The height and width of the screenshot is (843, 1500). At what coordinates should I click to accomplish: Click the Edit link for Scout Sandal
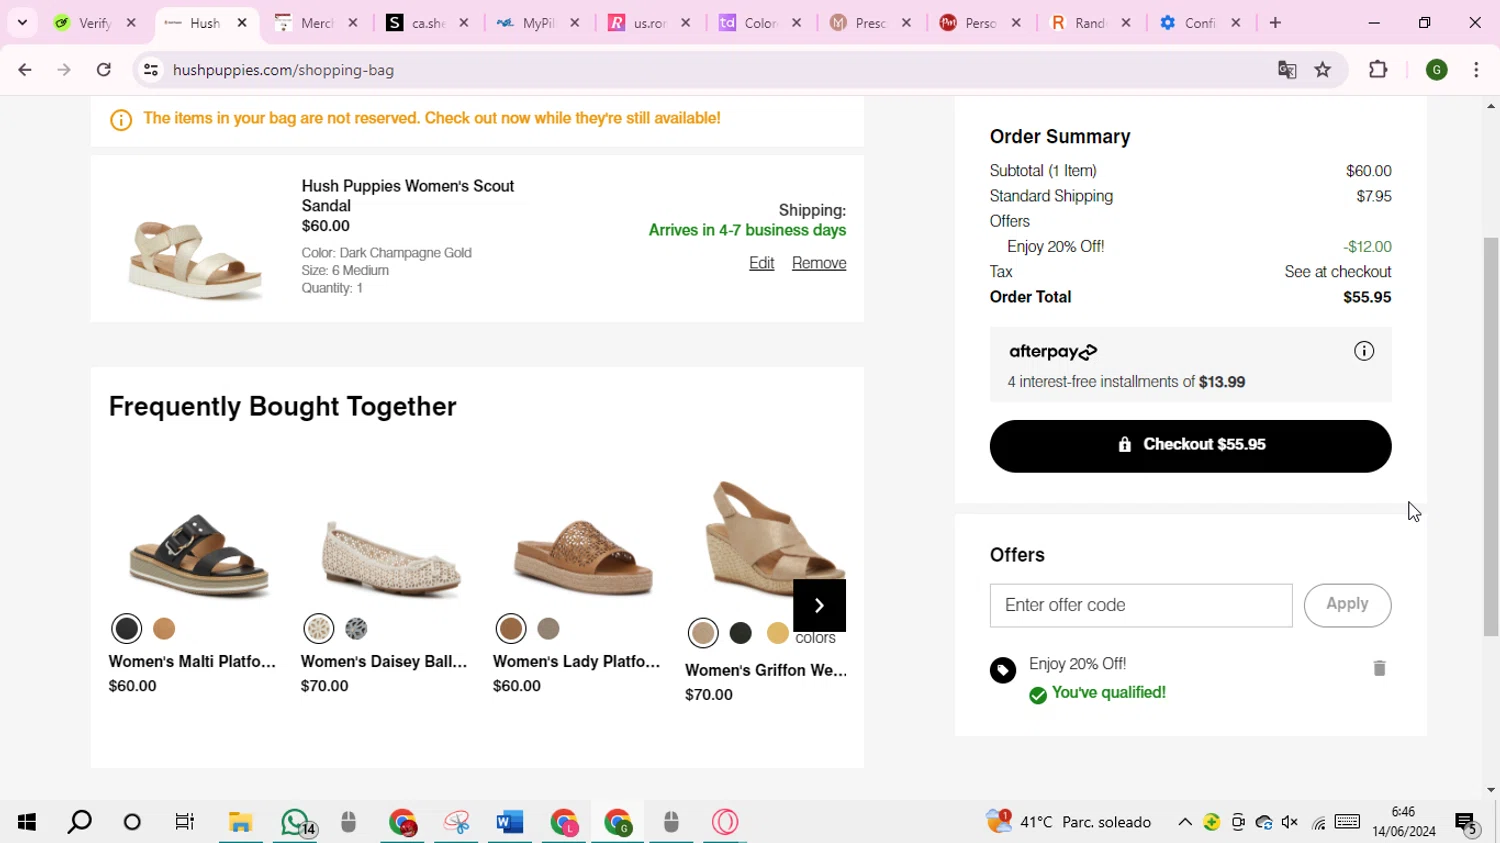click(761, 263)
